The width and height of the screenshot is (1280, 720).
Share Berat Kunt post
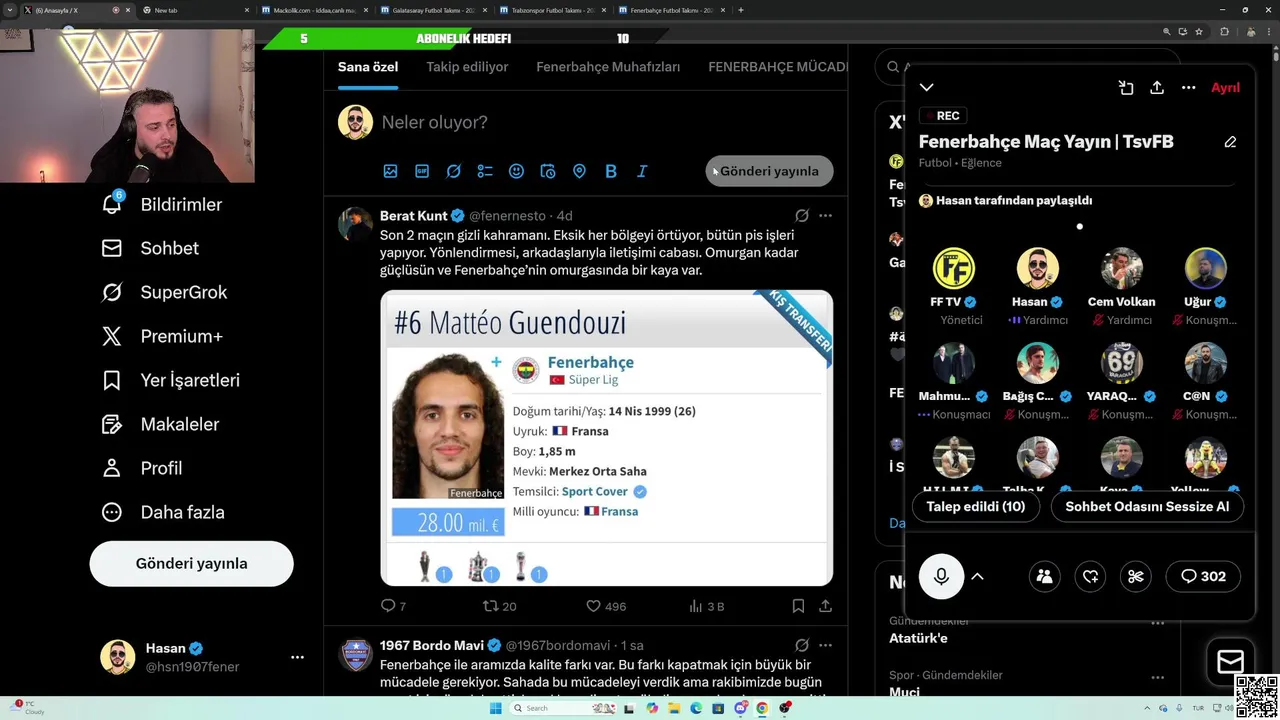(x=825, y=606)
